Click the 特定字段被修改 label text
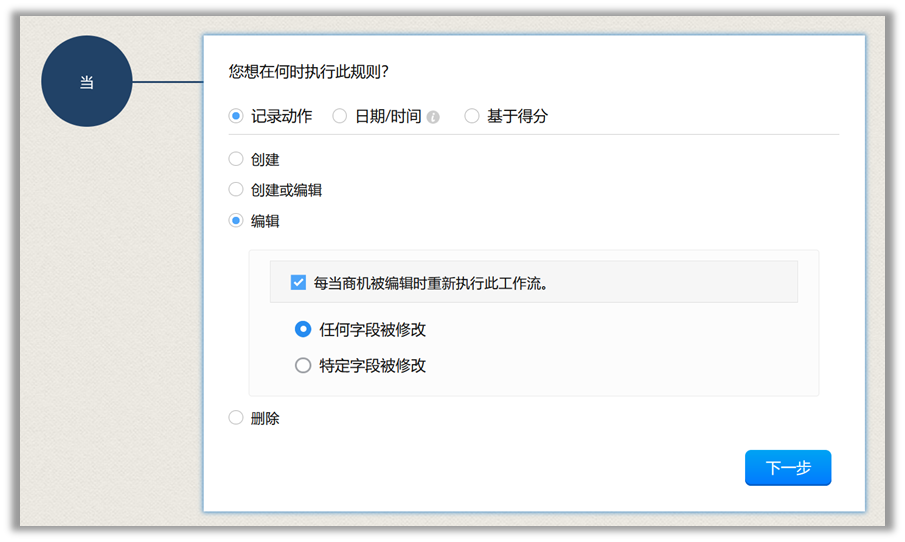The image size is (905, 542). pyautogui.click(x=373, y=366)
